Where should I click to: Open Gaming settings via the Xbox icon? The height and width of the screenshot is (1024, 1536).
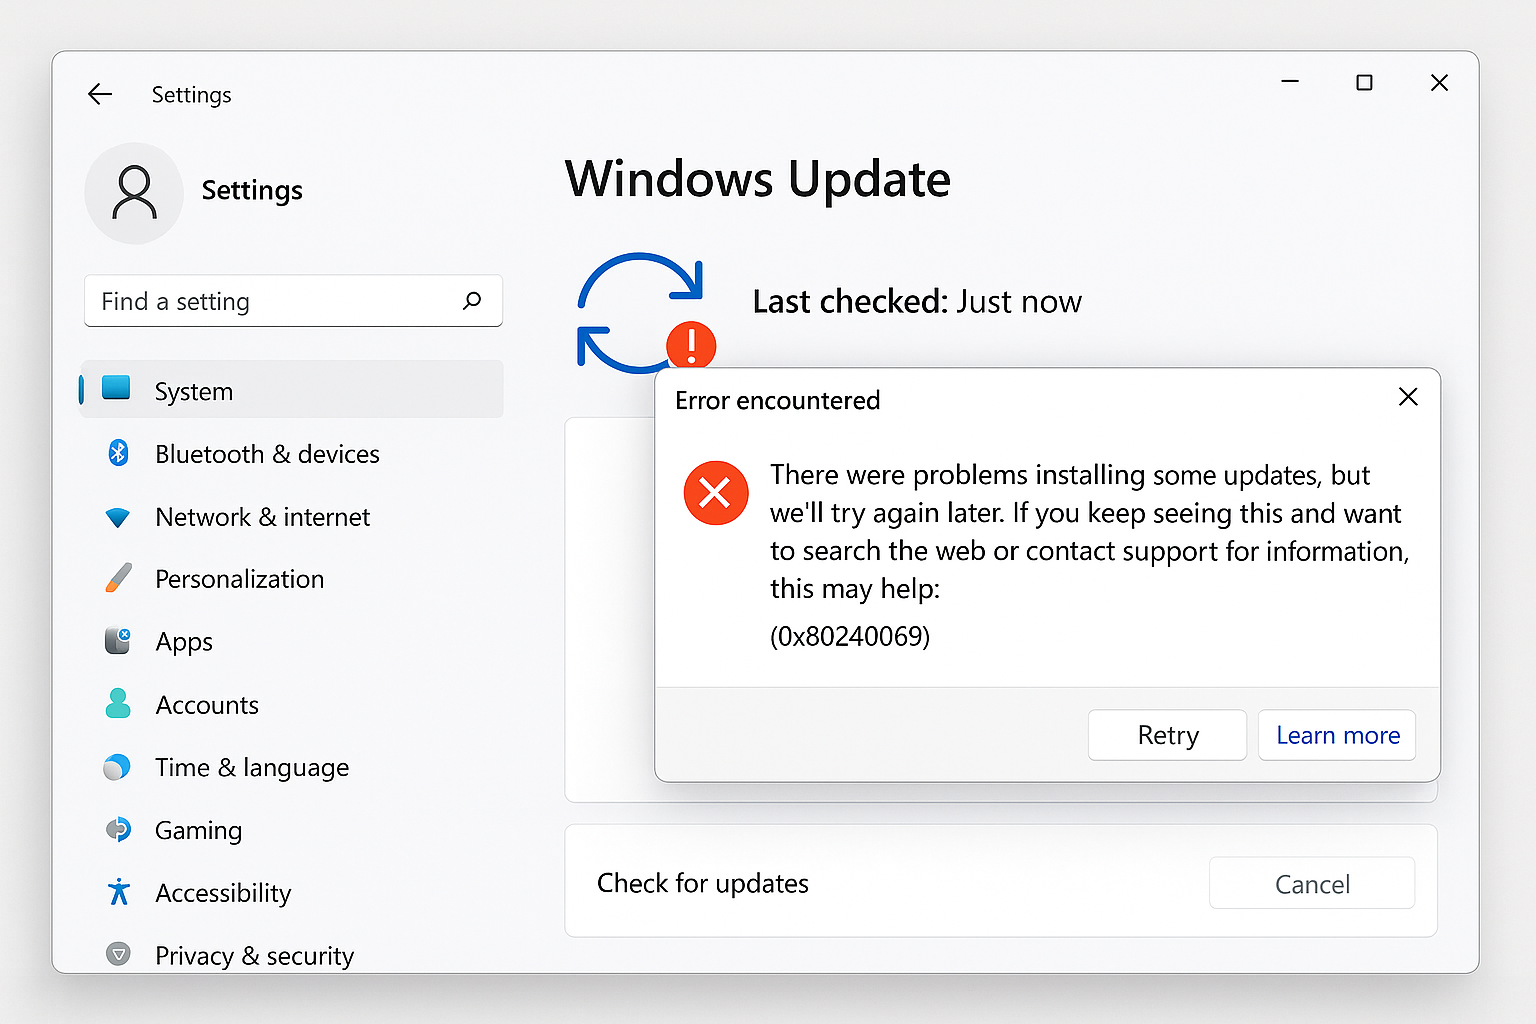pyautogui.click(x=117, y=829)
